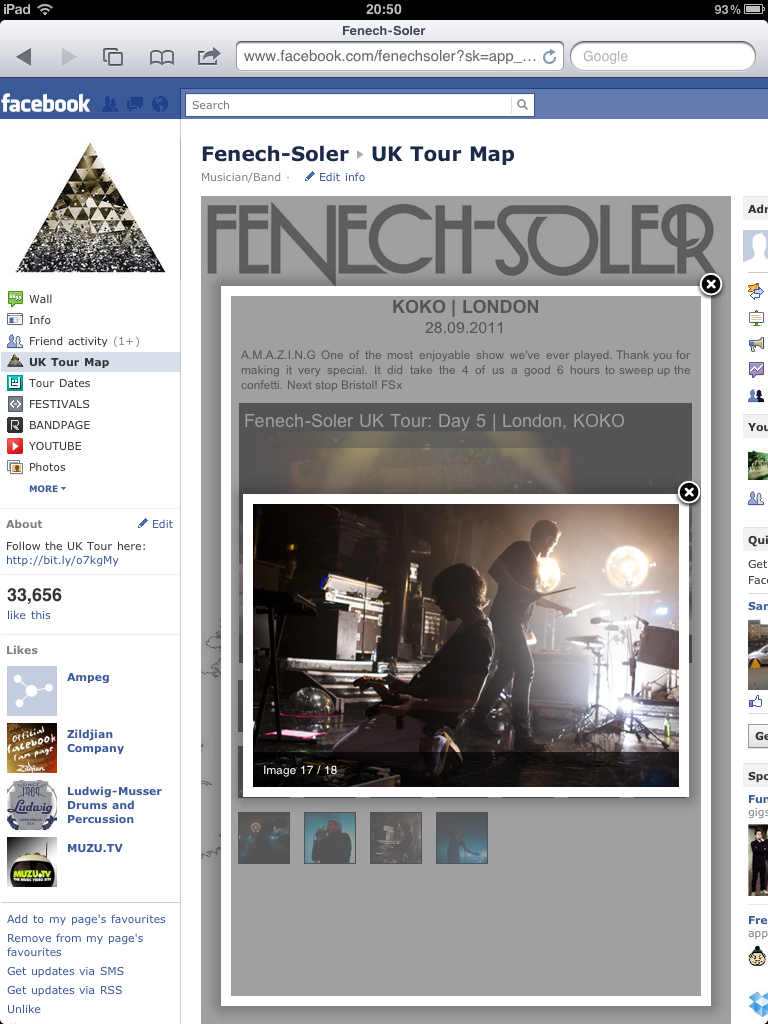The width and height of the screenshot is (768, 1024).
Task: Open the bit.ly UK Tour link
Action: point(62,560)
